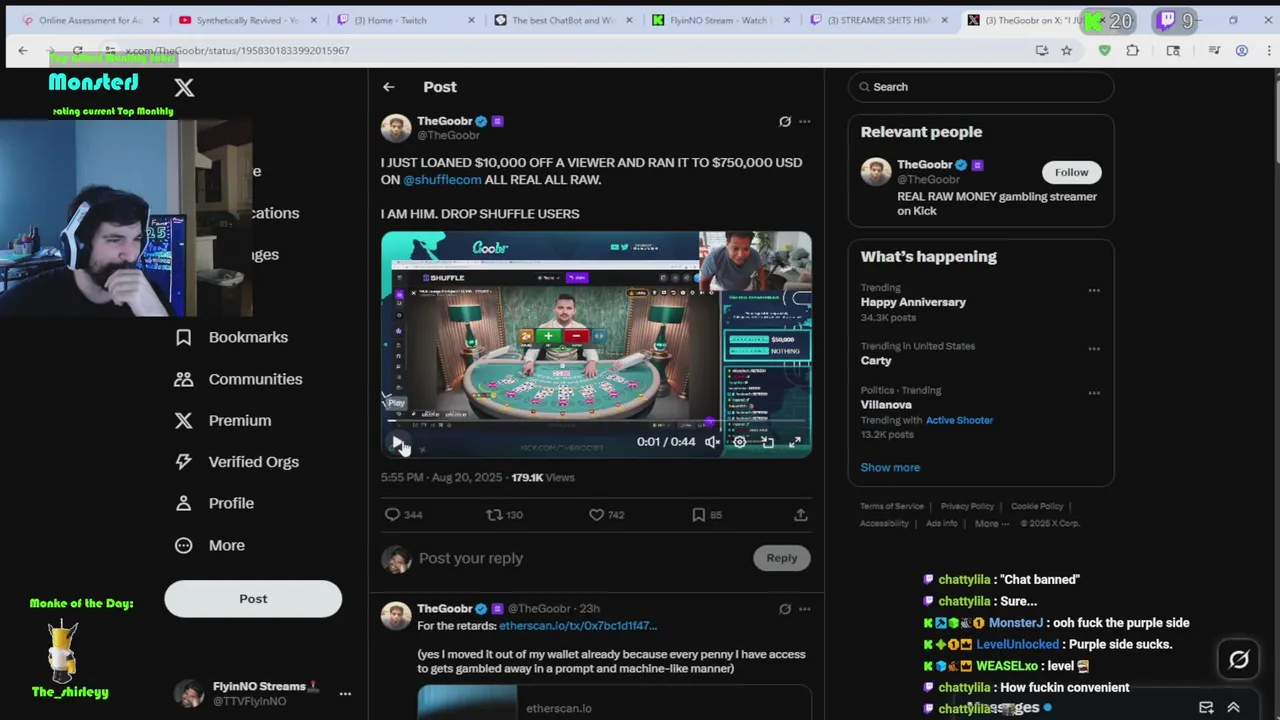Open account options next to FlyinNO Streams
The height and width of the screenshot is (720, 1280).
coord(345,693)
